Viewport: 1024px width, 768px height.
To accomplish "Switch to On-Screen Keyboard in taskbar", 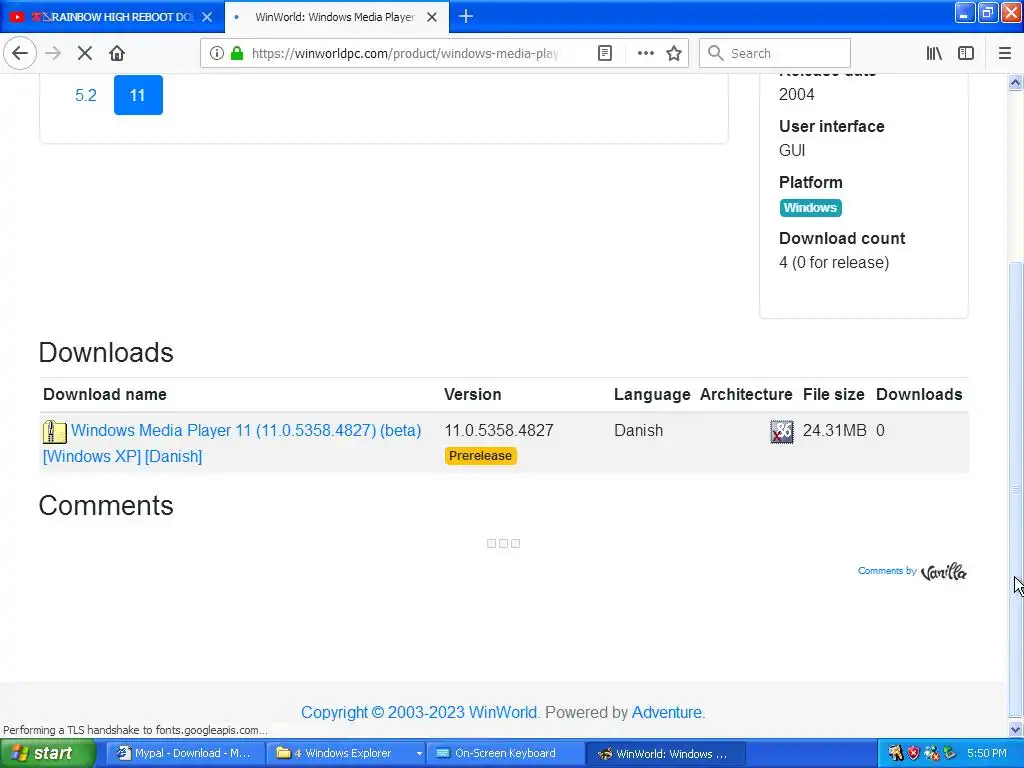I will click(x=505, y=754).
